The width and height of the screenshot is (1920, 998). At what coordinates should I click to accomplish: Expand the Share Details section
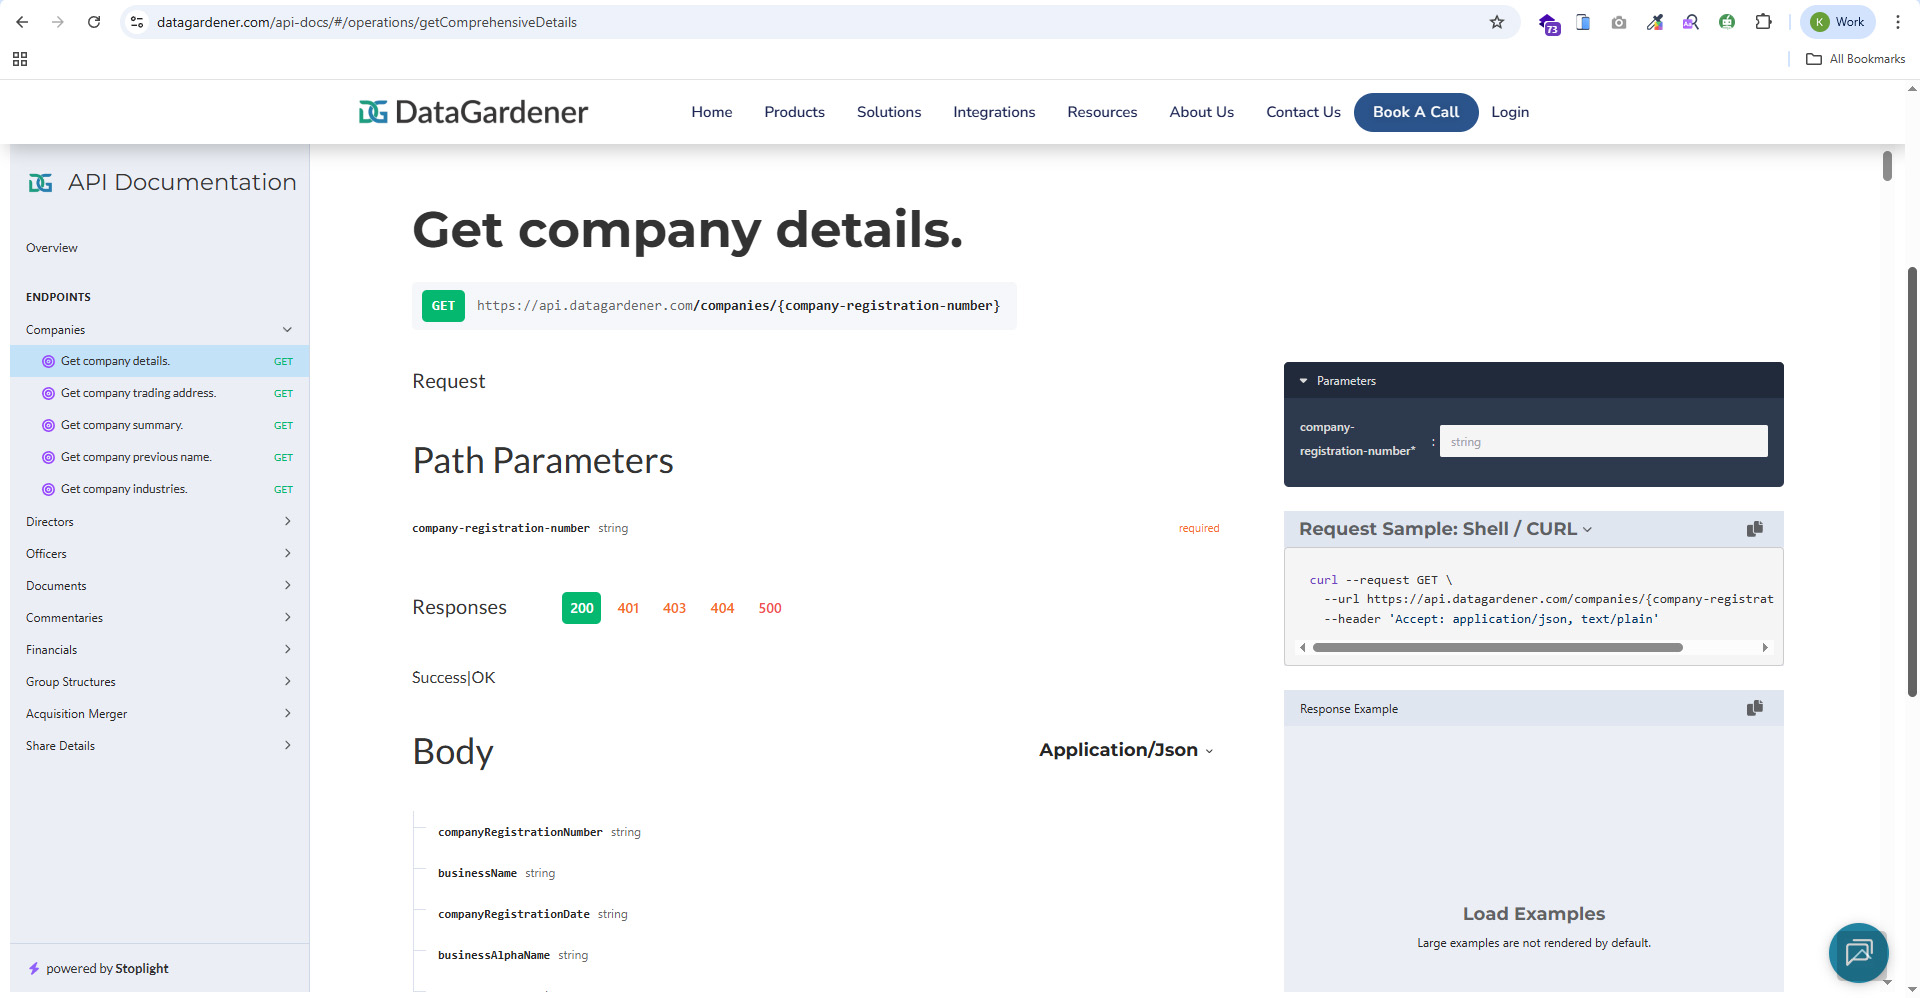287,745
